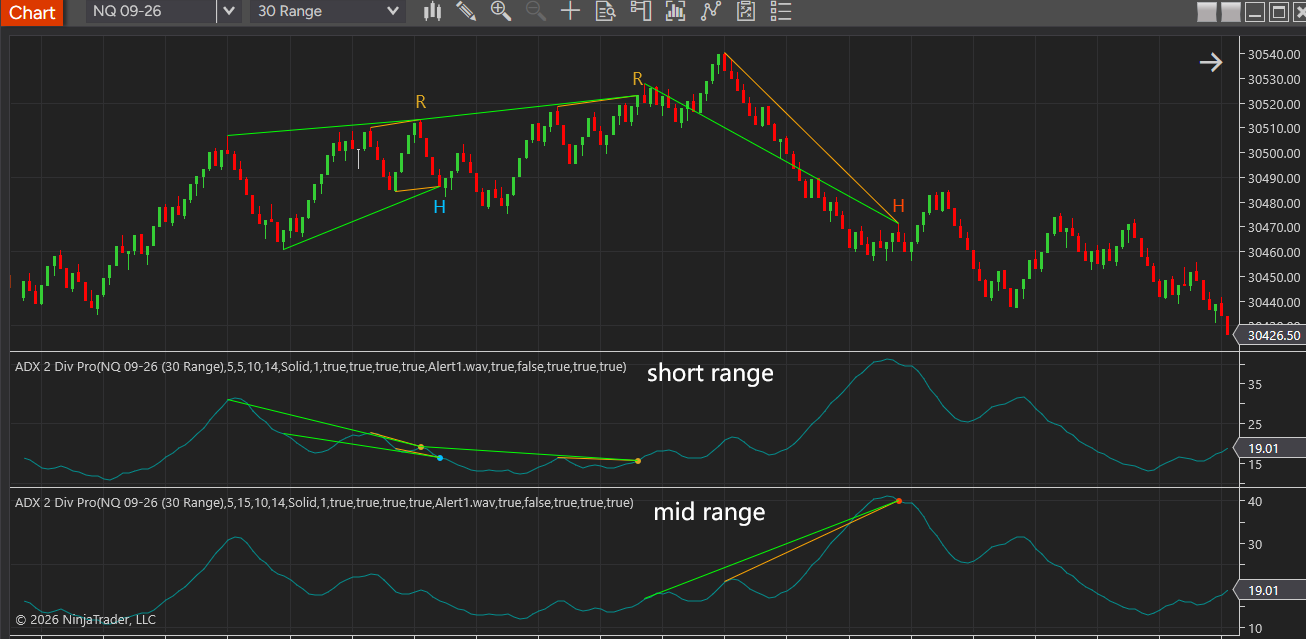Toggle the crosshair cursor tool

[570, 11]
